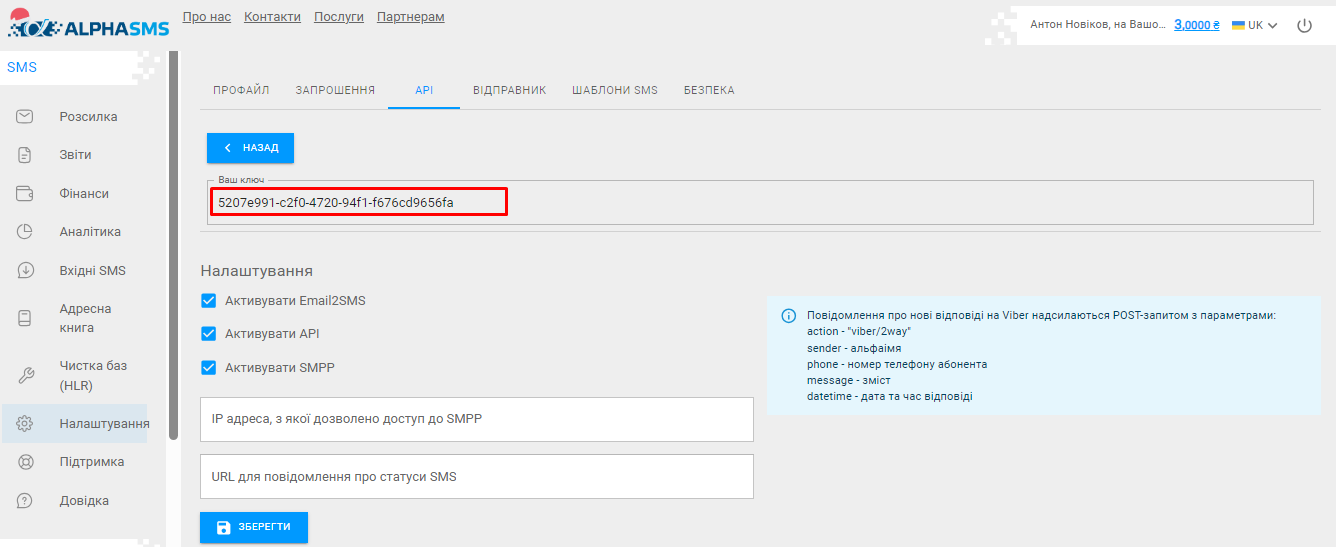Open the Підтримка lifebuoy icon
The width and height of the screenshot is (1336, 547).
tap(26, 462)
